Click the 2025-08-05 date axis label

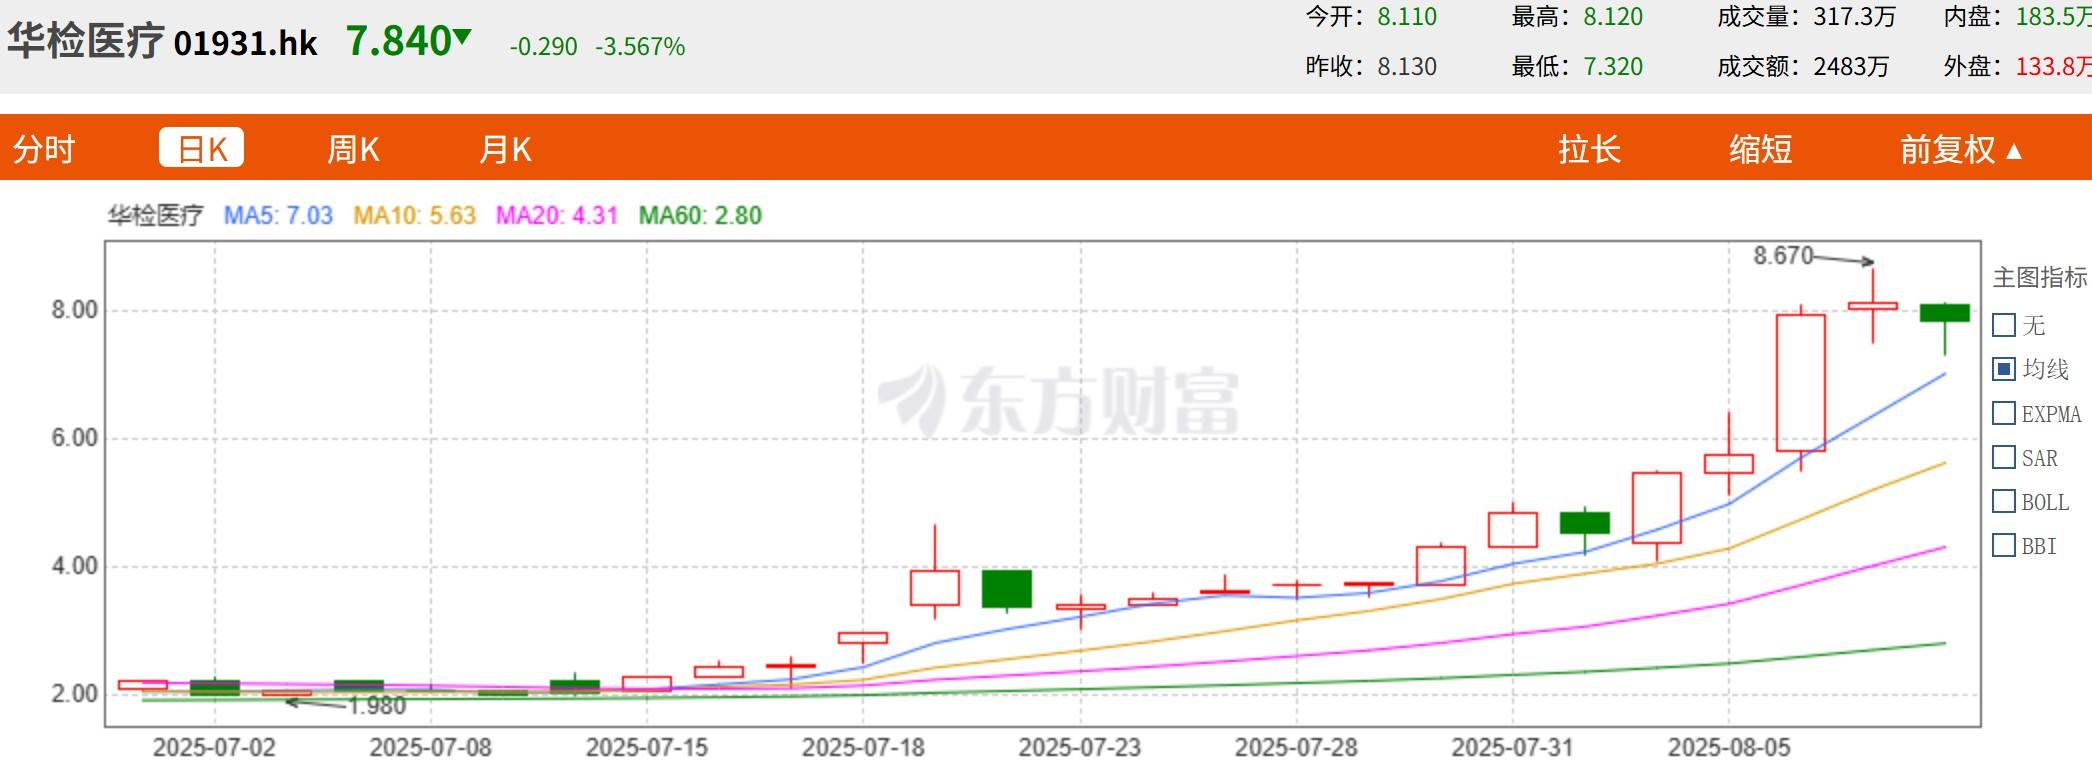(1729, 747)
